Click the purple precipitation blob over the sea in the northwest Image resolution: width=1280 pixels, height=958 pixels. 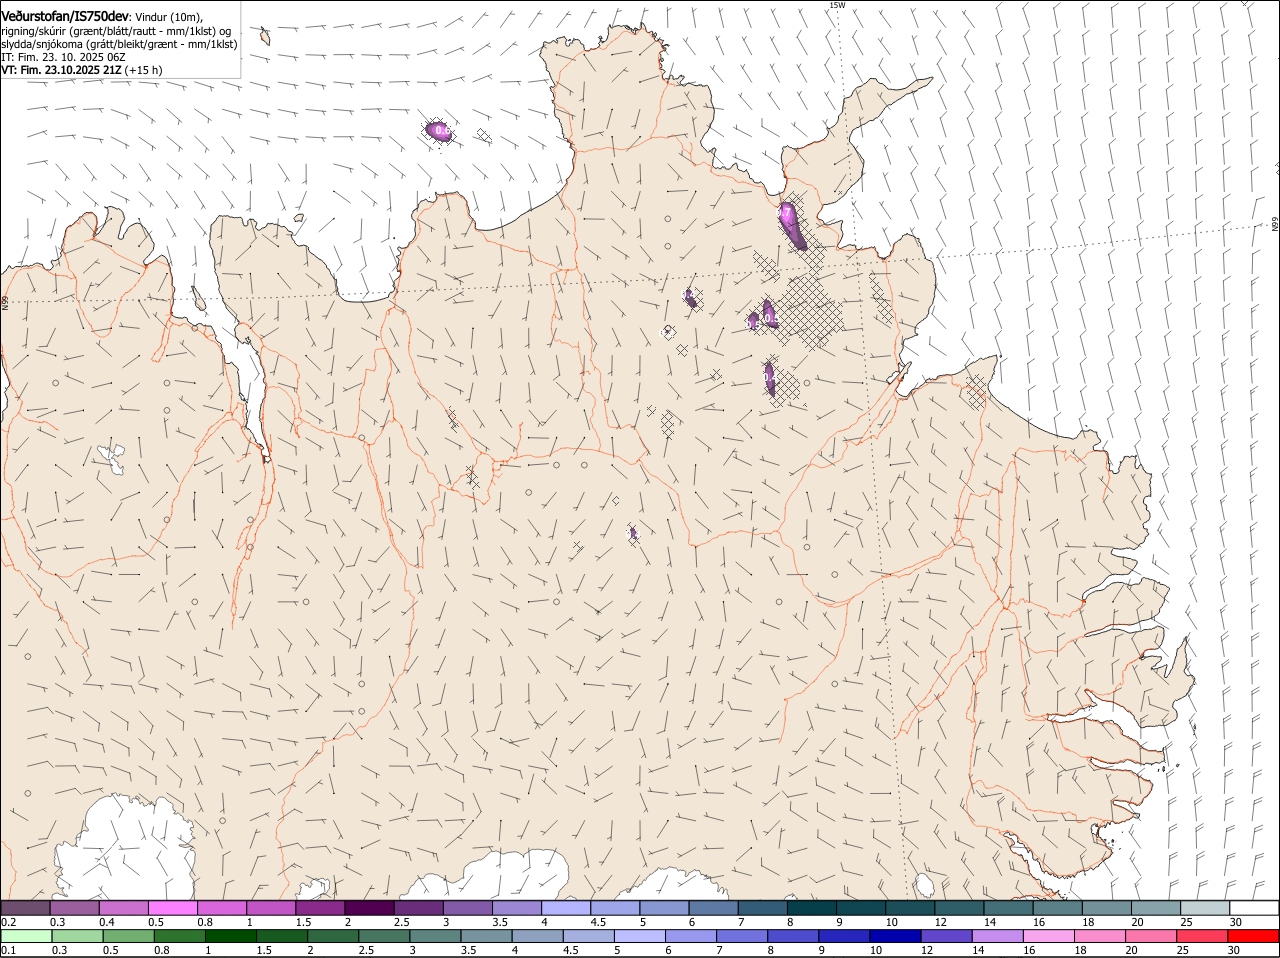coord(439,130)
